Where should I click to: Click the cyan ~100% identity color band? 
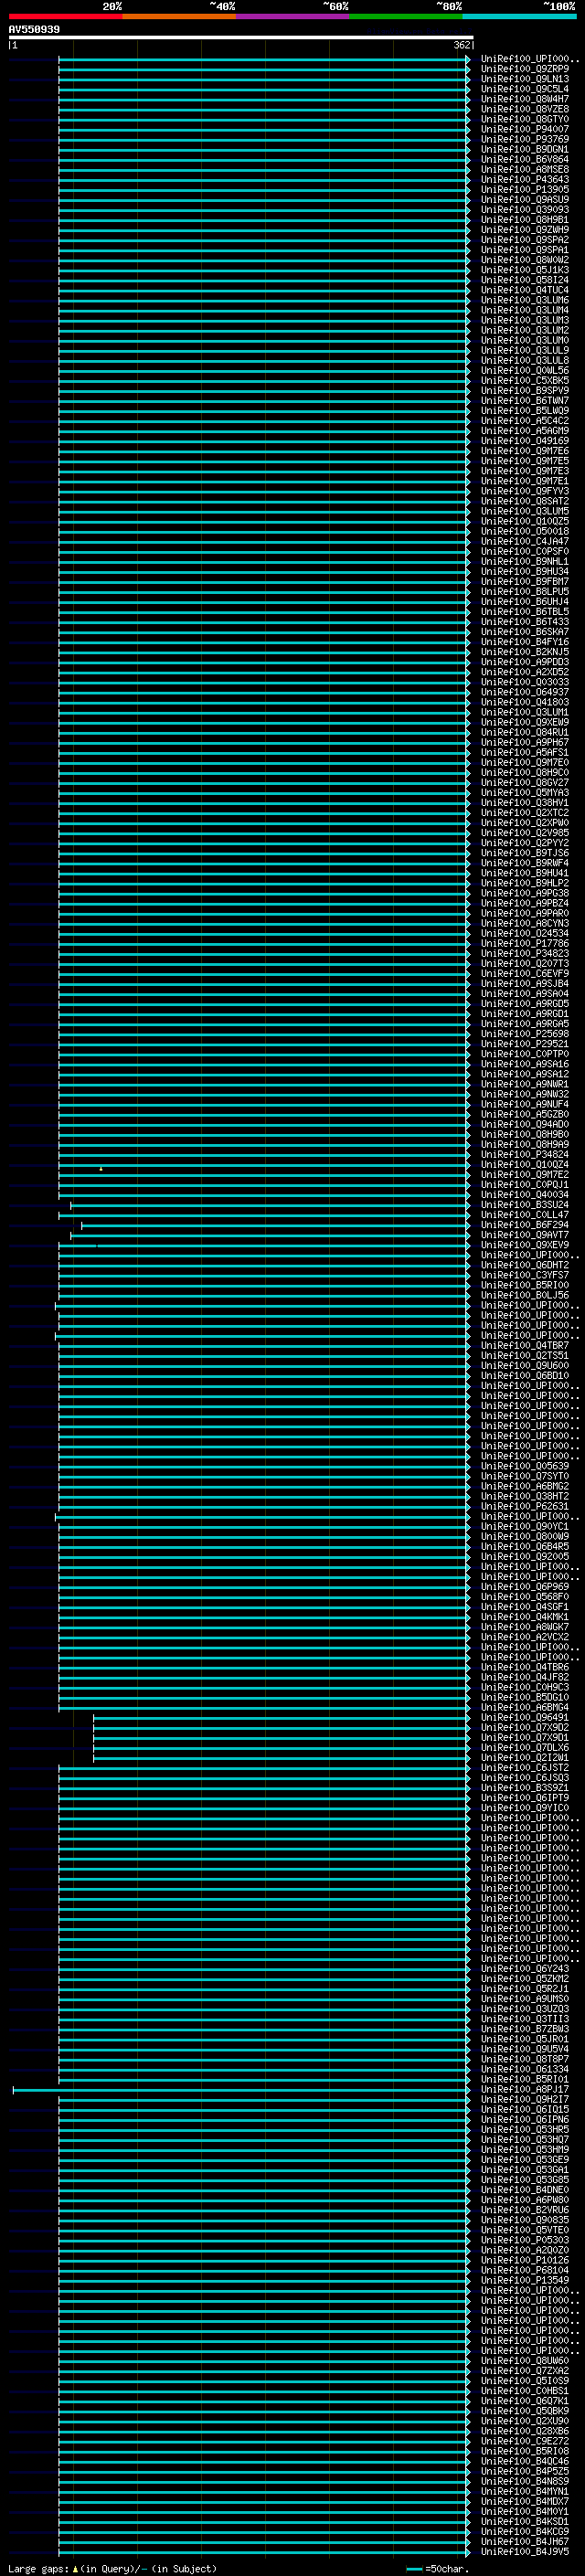[519, 16]
